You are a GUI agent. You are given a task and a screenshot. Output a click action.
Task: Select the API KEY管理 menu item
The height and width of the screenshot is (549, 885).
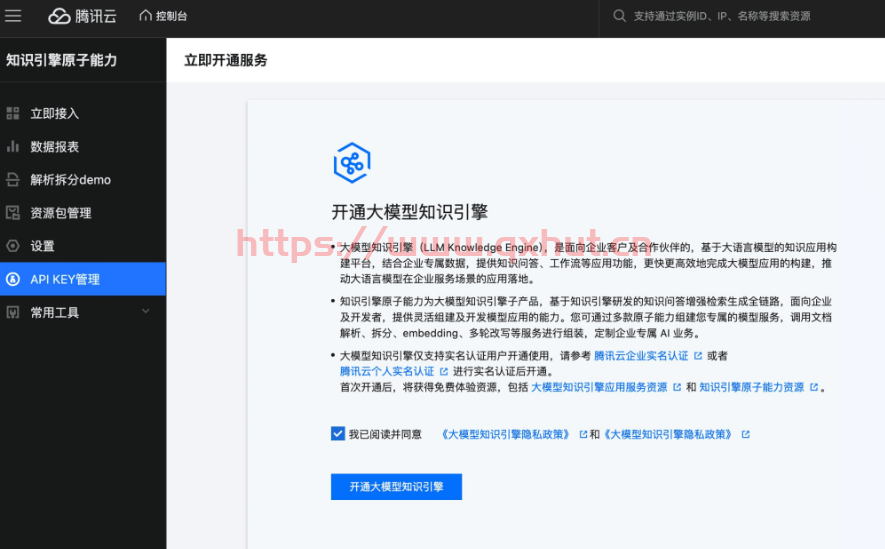(65, 279)
